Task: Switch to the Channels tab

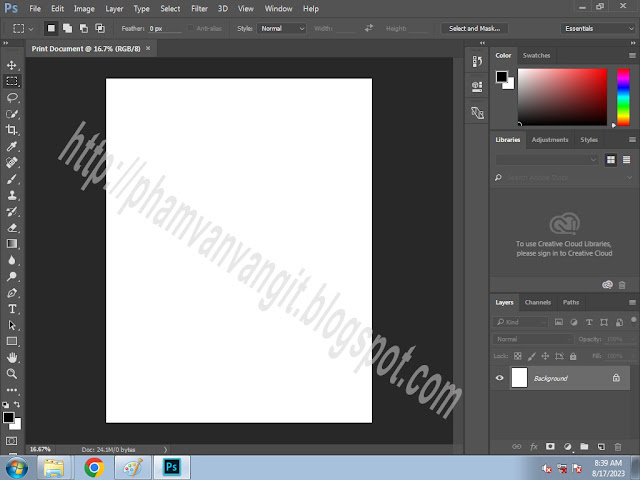Action: point(538,302)
